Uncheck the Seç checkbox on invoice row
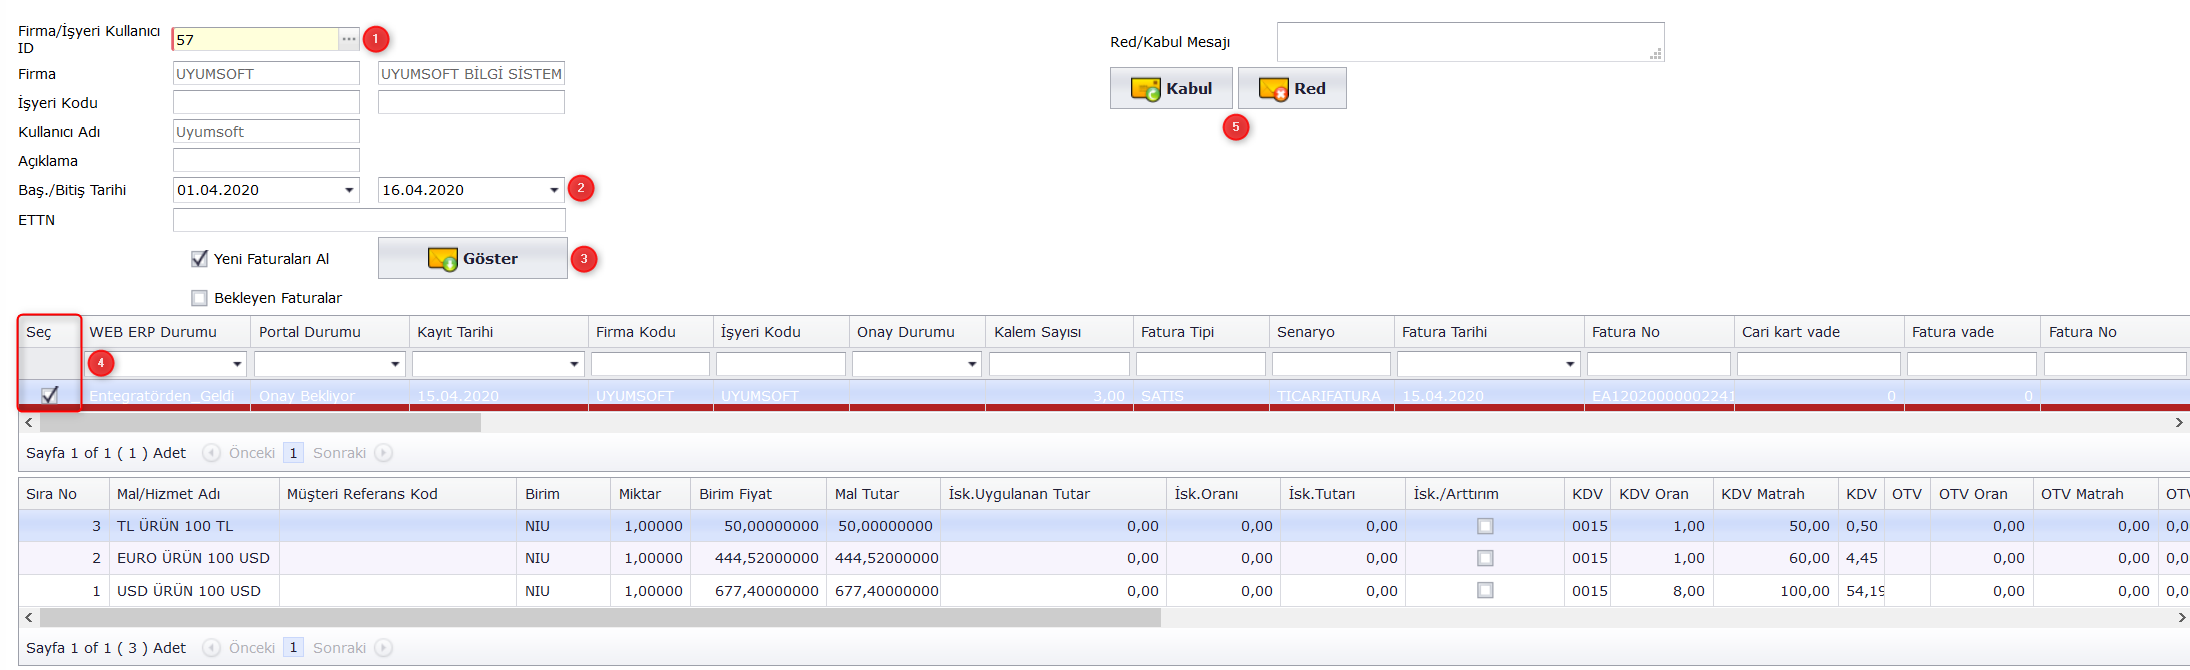This screenshot has height=670, width=2190. (49, 395)
